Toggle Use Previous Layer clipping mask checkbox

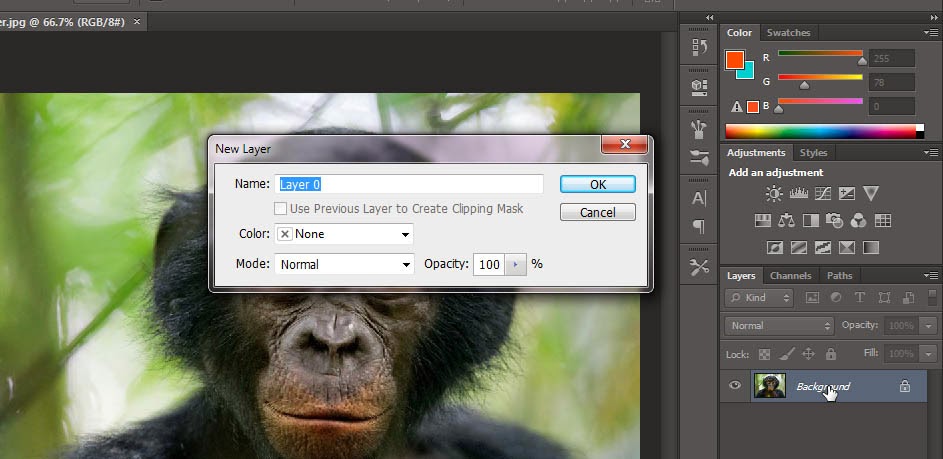click(280, 209)
